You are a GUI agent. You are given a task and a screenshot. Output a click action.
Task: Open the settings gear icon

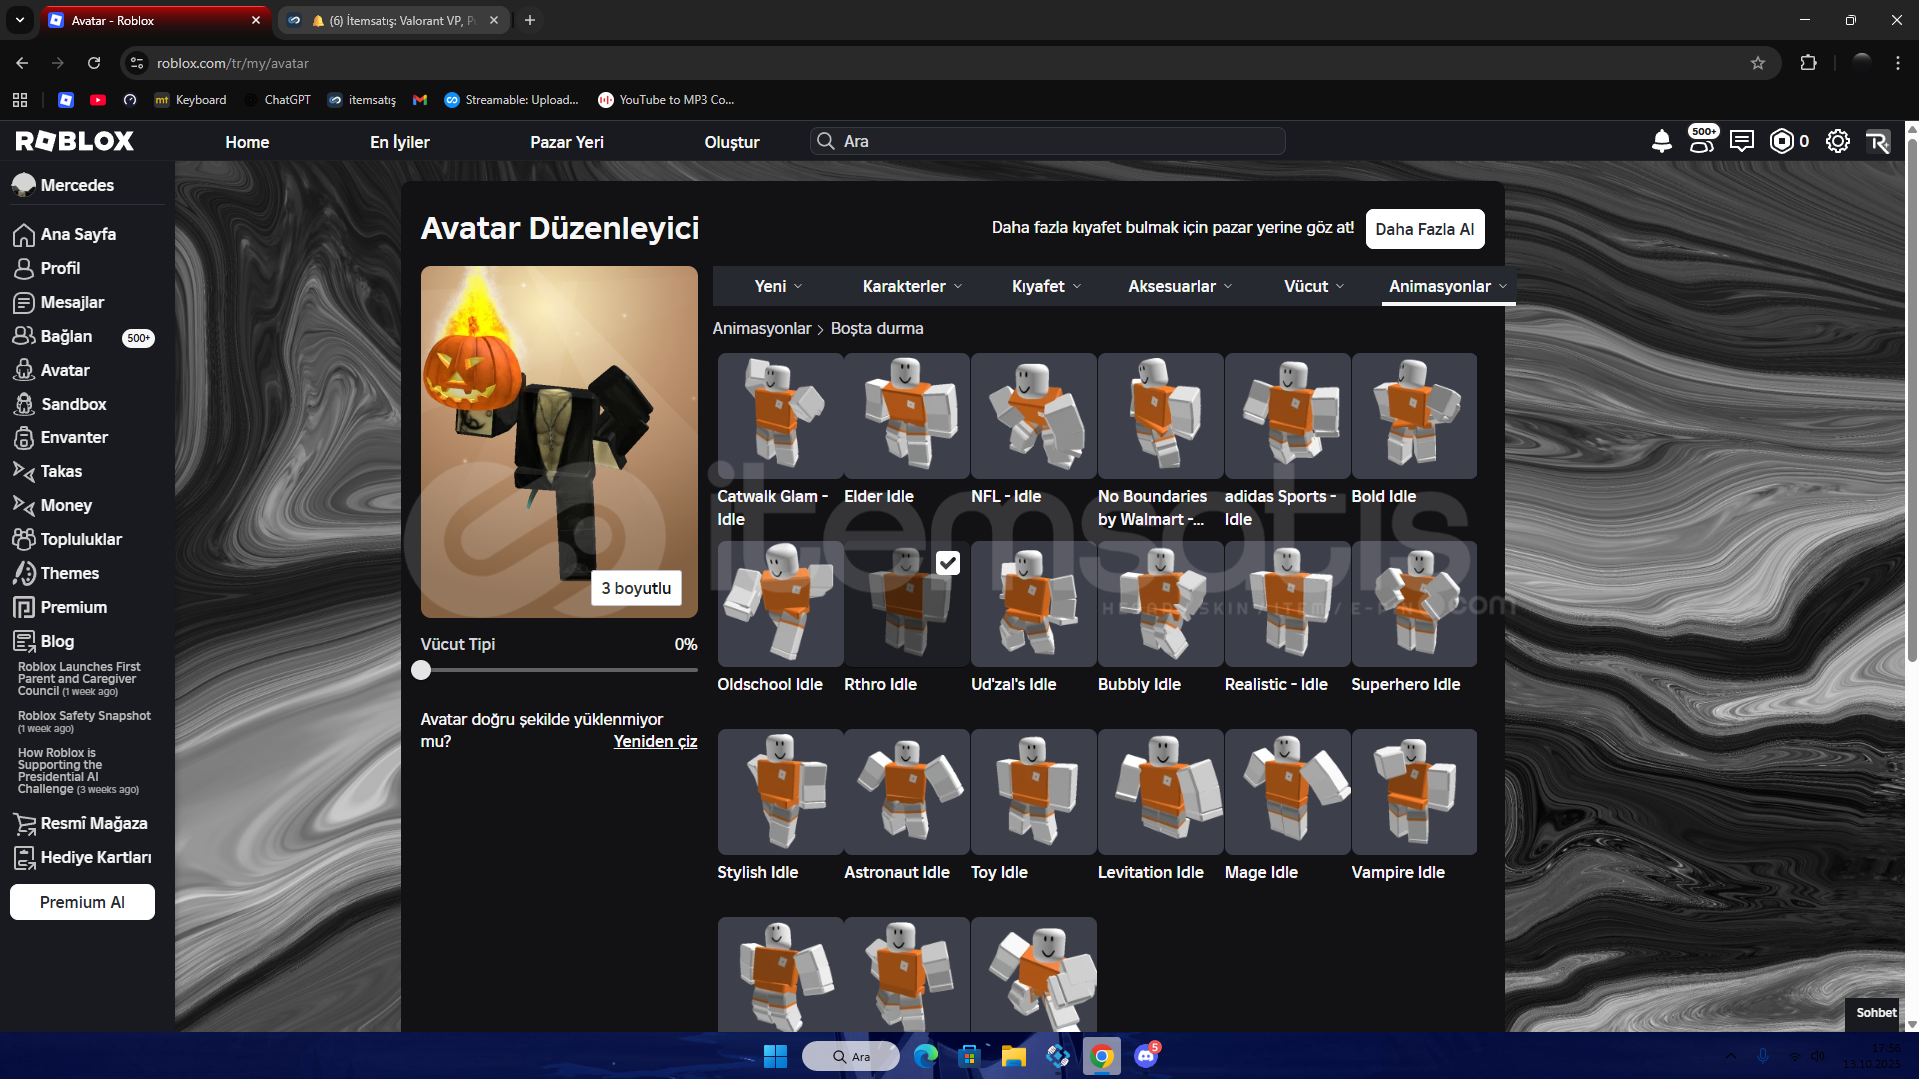tap(1837, 141)
